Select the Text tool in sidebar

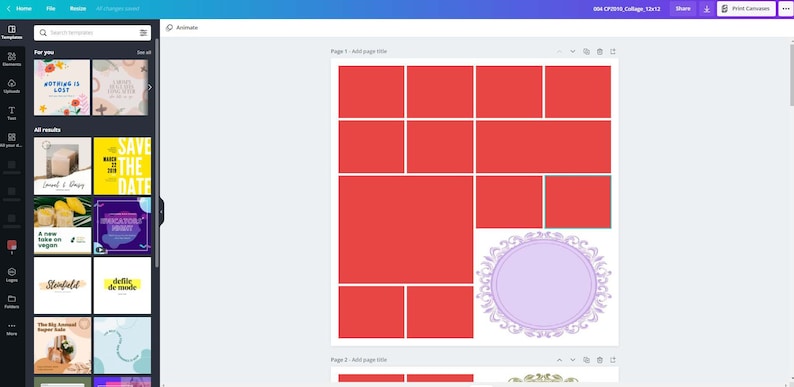tap(12, 113)
